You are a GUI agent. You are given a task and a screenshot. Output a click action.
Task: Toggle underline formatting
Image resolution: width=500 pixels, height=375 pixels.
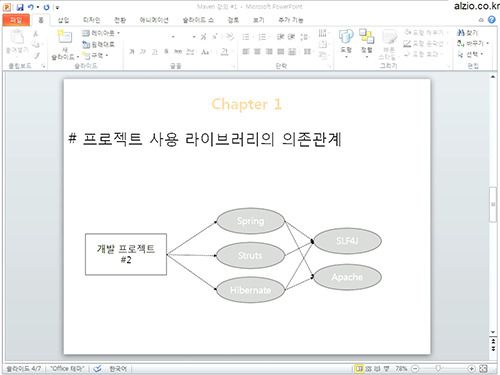(154, 52)
